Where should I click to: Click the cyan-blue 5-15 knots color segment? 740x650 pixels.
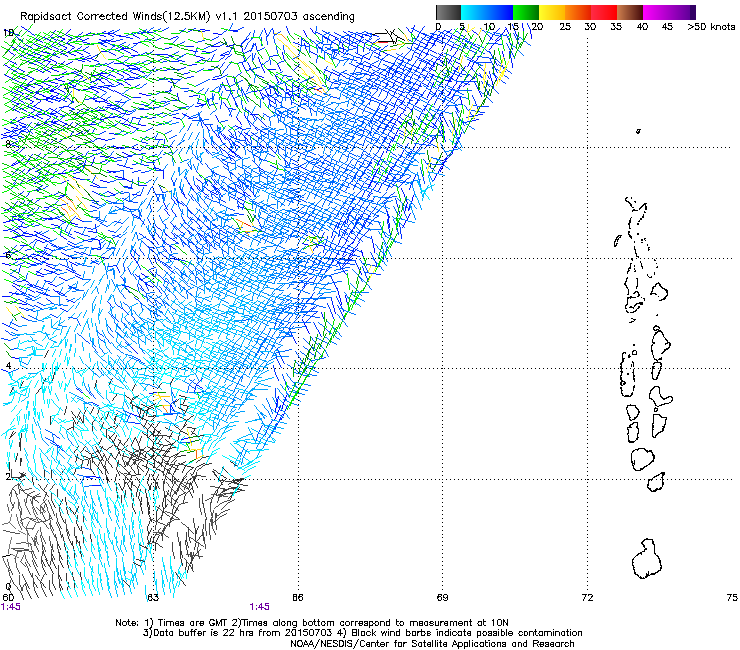[x=487, y=12]
